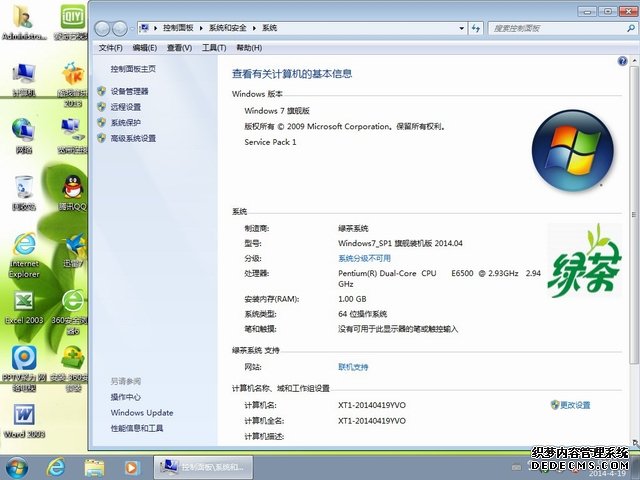Image resolution: width=640 pixels, height=480 pixels.
Task: Select the text Windows 7 旗舰版
Action: (277, 111)
